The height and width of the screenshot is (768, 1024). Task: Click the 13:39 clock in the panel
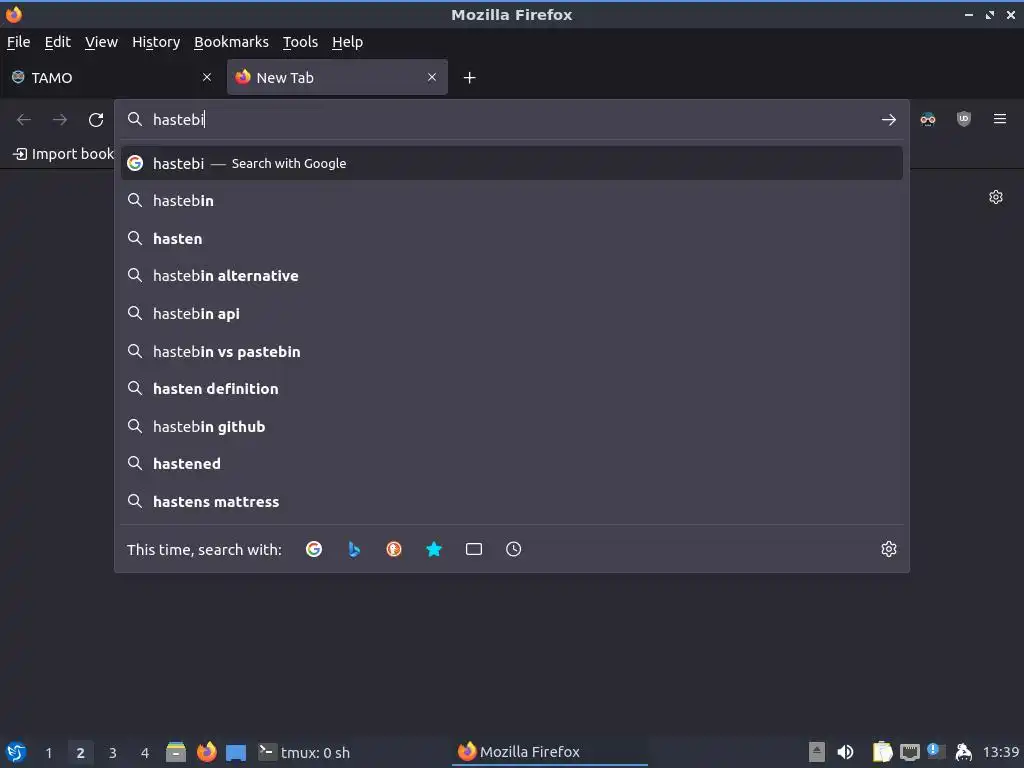coord(1000,752)
